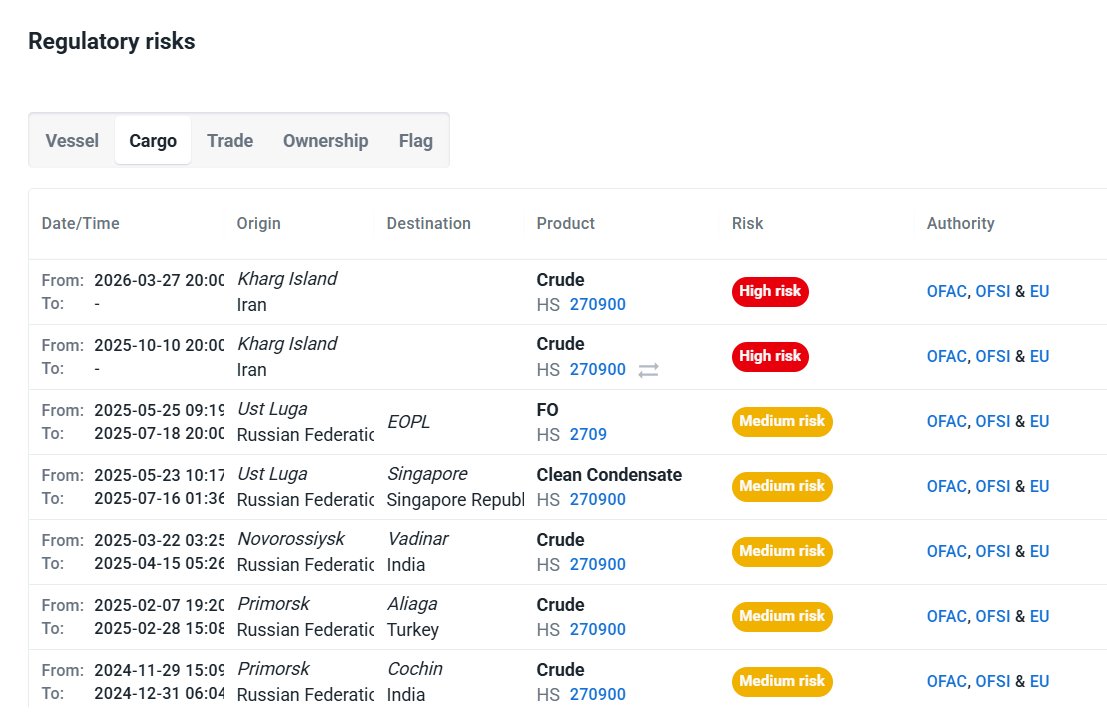Open the HS 2709 link for FO

588,434
